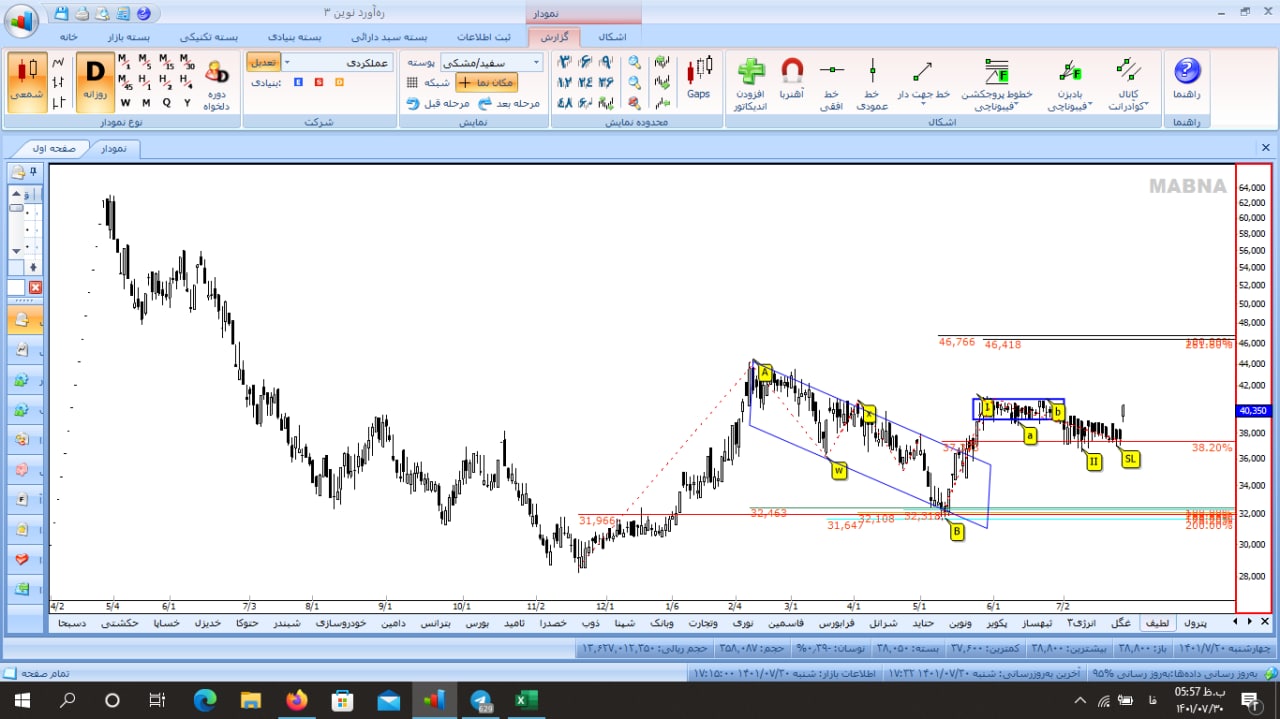Open the بسته بنیادی ribbon tab
Viewport: 1280px width, 719px height.
tap(294, 36)
